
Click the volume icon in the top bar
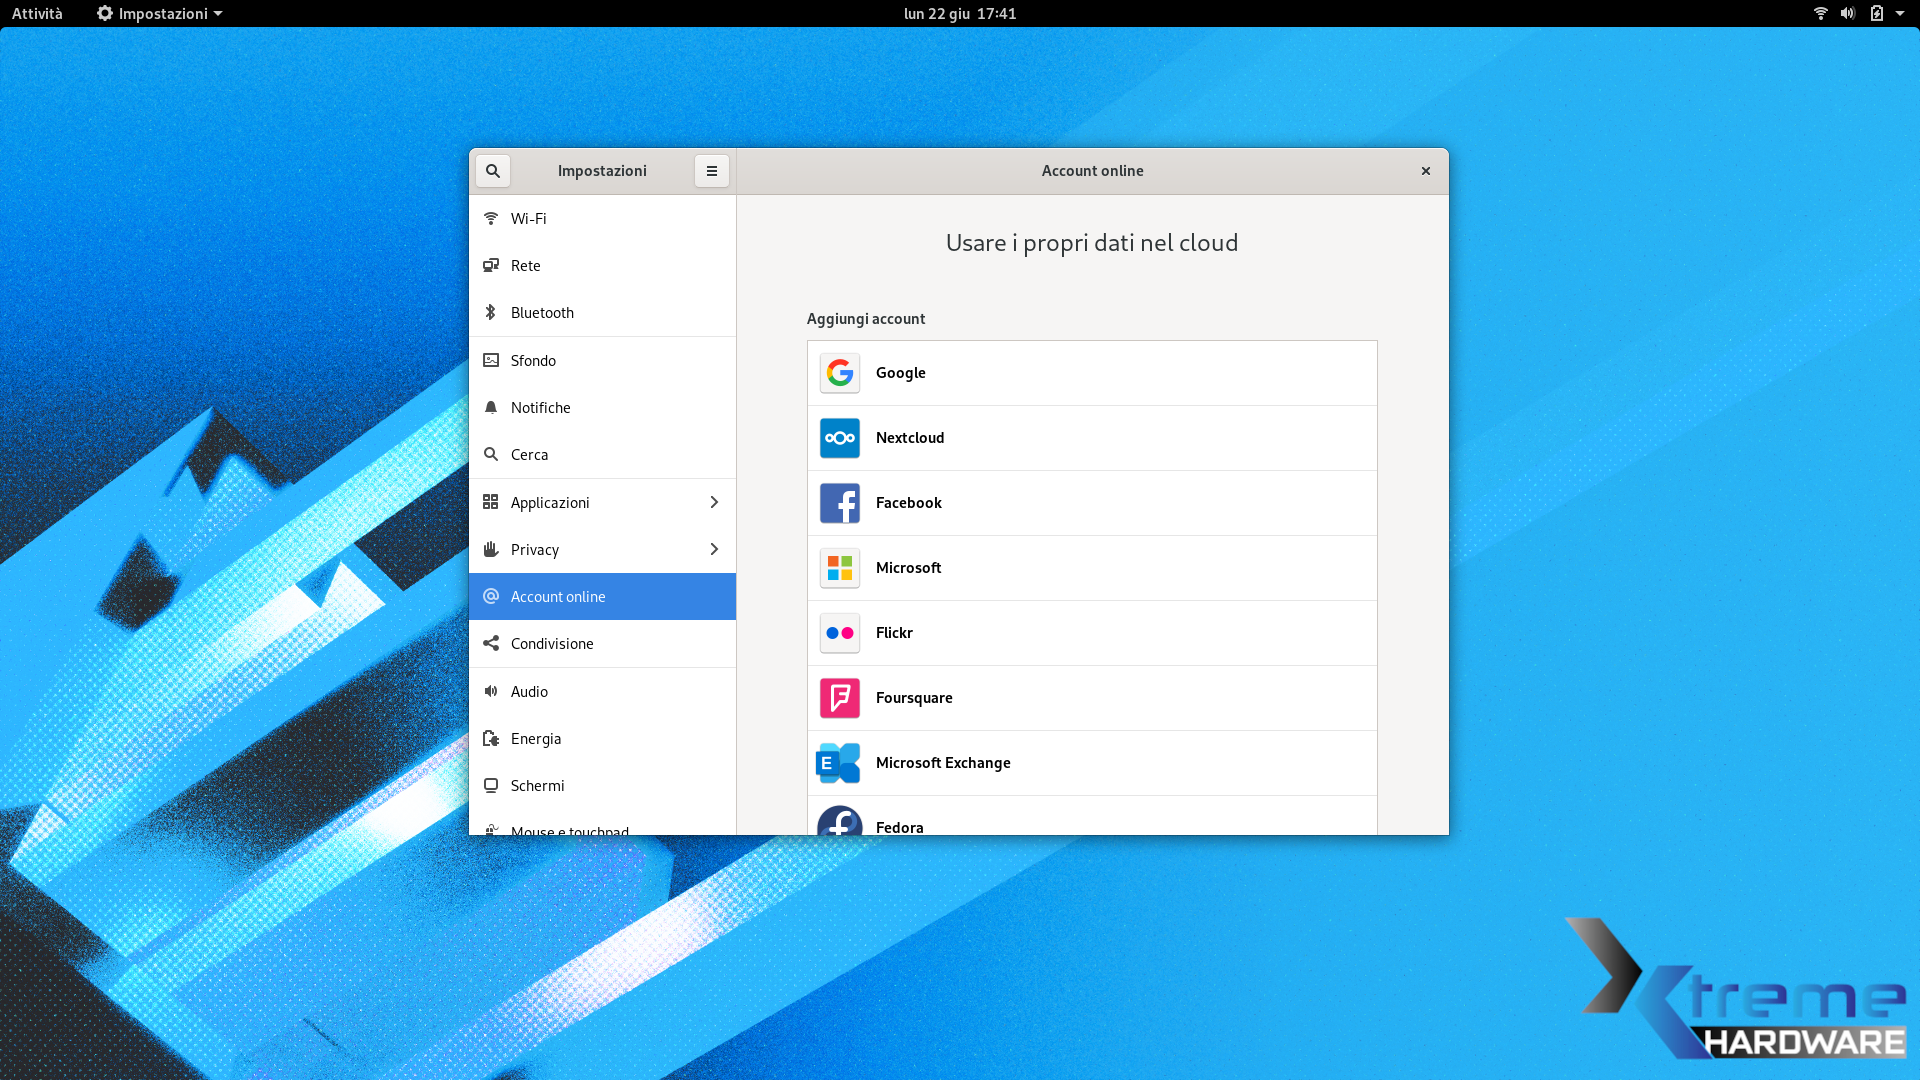(1847, 13)
